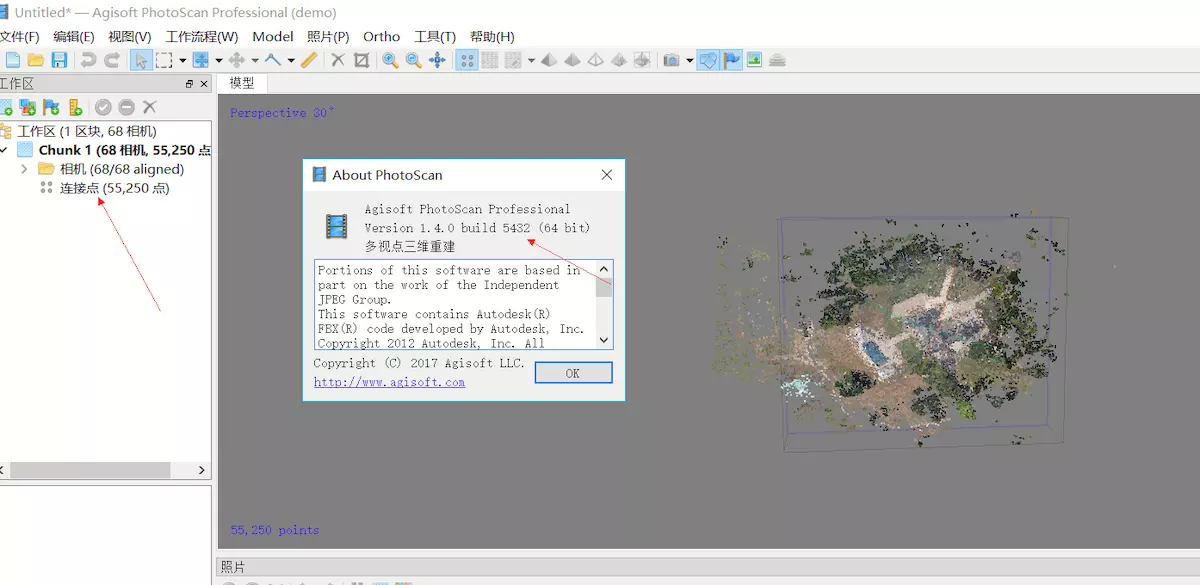Open the 文件(F) menu

(19, 37)
